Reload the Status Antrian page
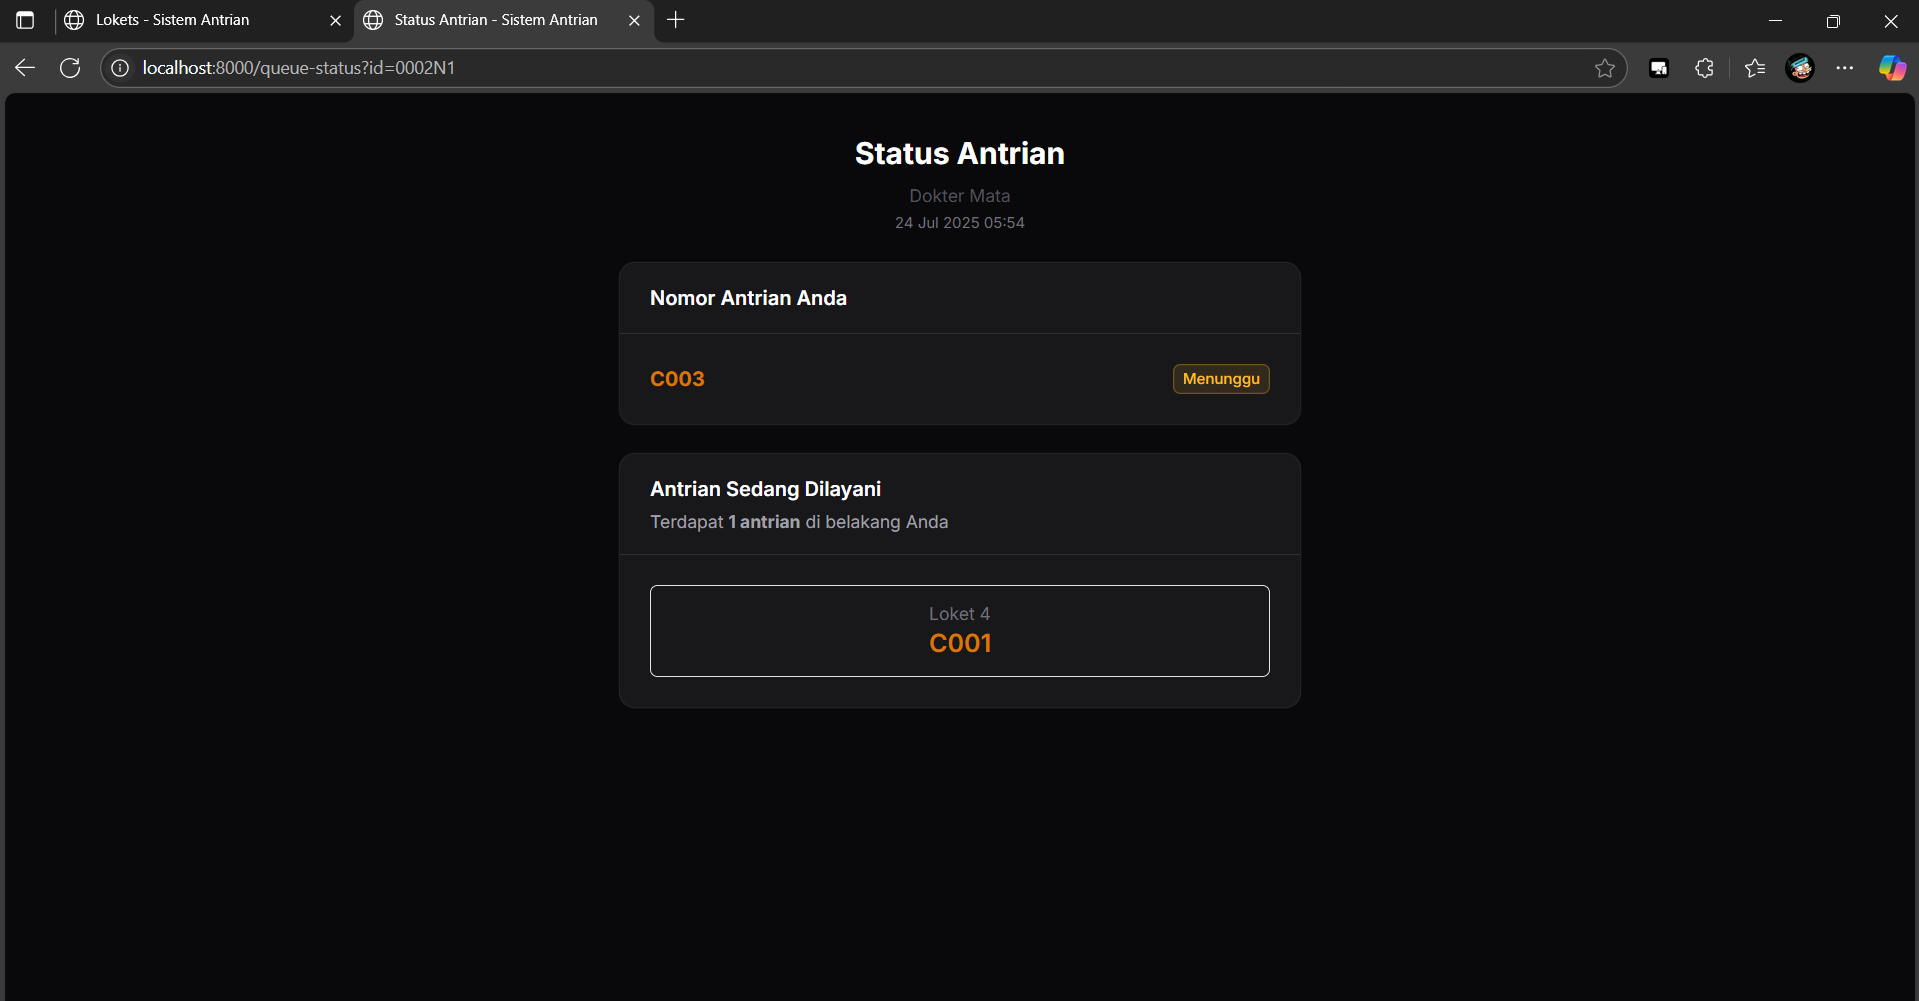This screenshot has height=1001, width=1919. (70, 68)
